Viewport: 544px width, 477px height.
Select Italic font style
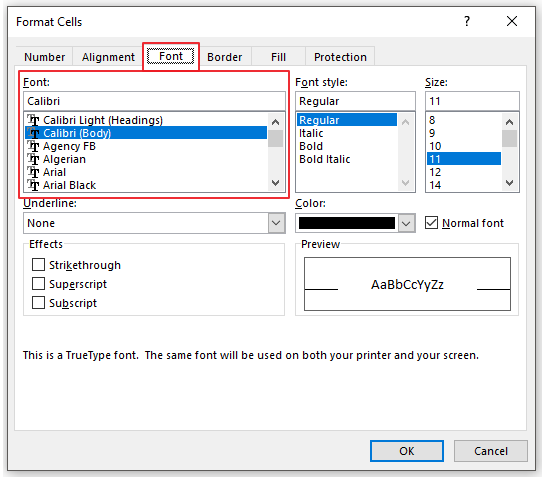pos(347,133)
